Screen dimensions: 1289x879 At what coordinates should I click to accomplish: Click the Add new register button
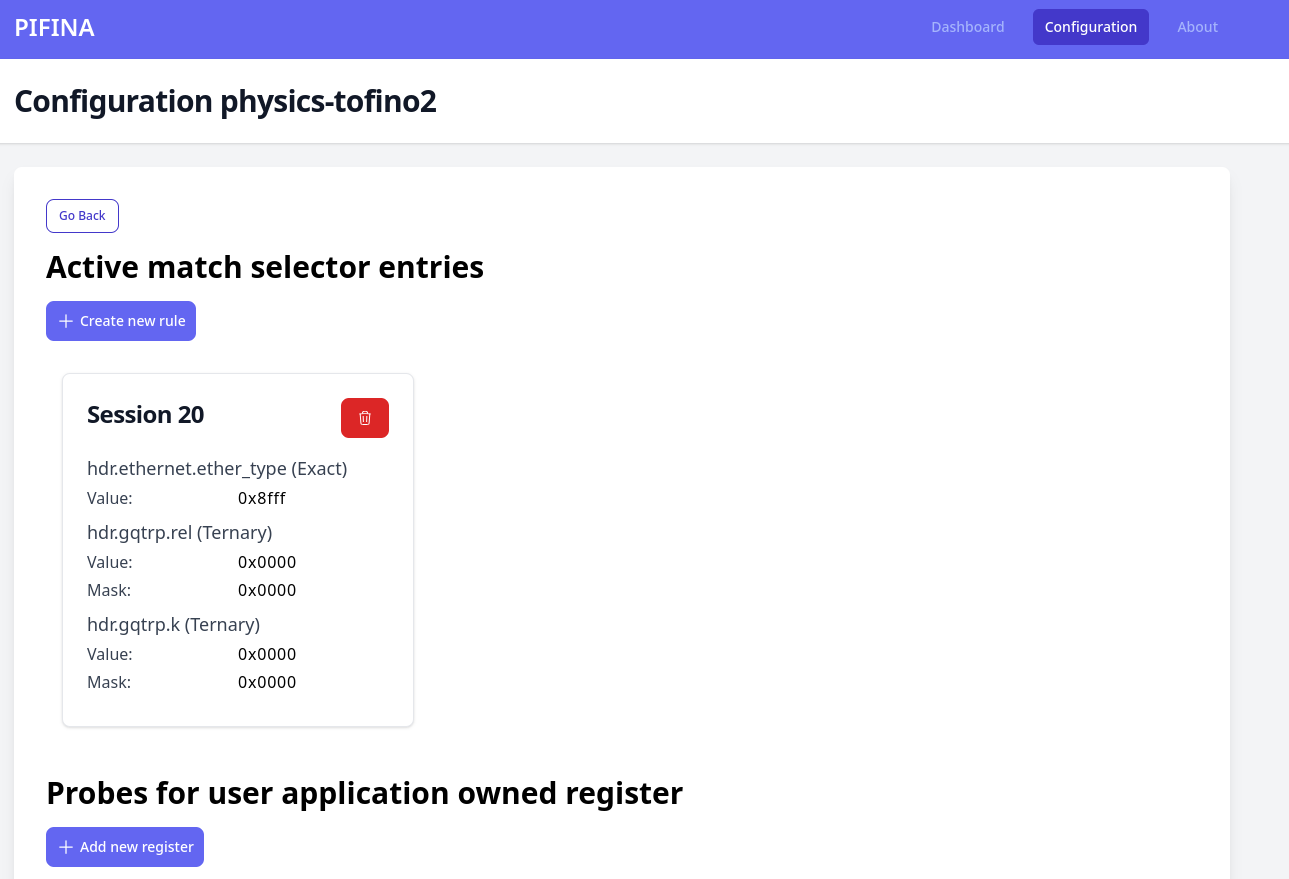(x=124, y=846)
